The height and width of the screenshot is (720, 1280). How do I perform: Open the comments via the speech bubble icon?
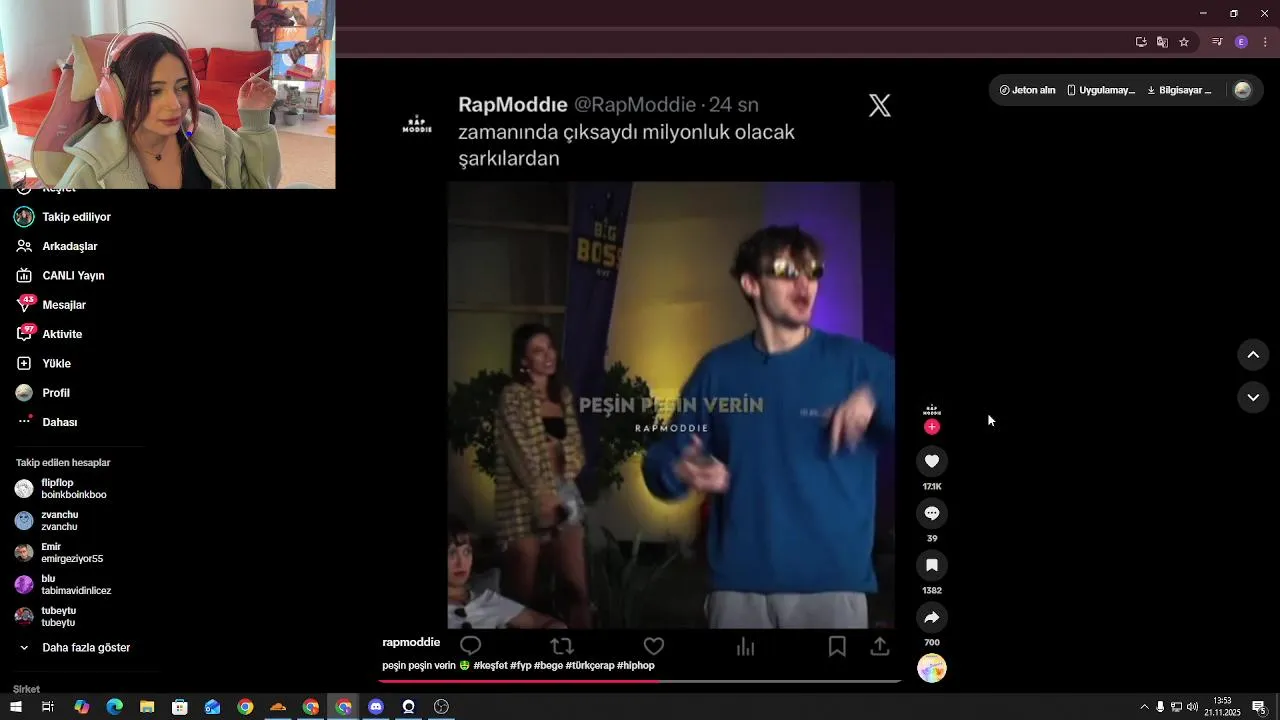point(932,513)
